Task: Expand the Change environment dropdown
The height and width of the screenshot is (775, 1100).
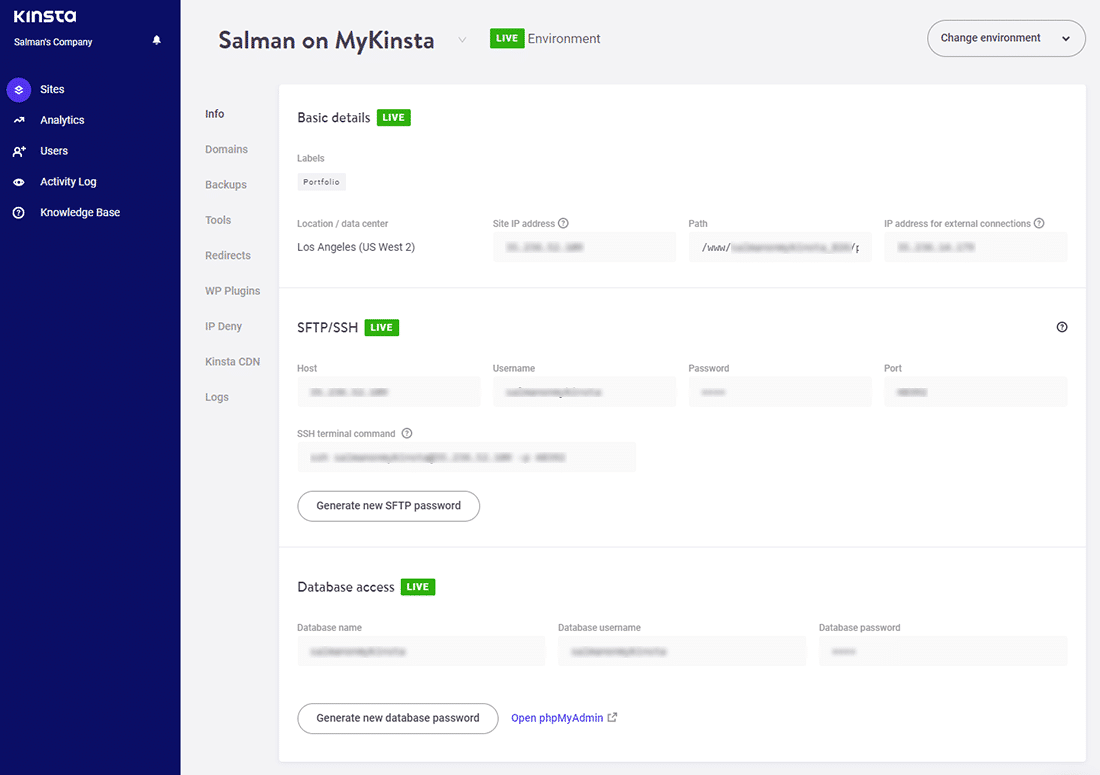Action: click(1006, 38)
